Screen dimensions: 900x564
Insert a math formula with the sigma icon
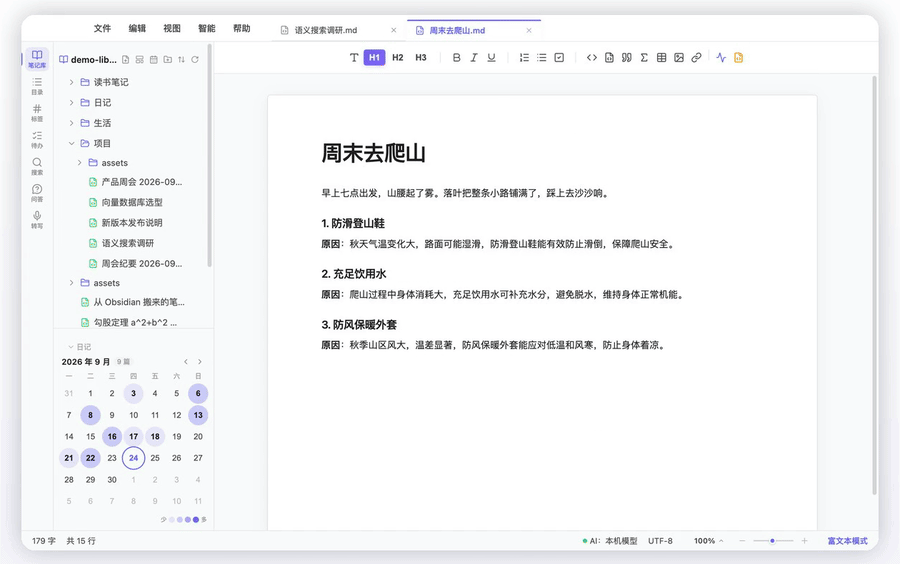644,57
